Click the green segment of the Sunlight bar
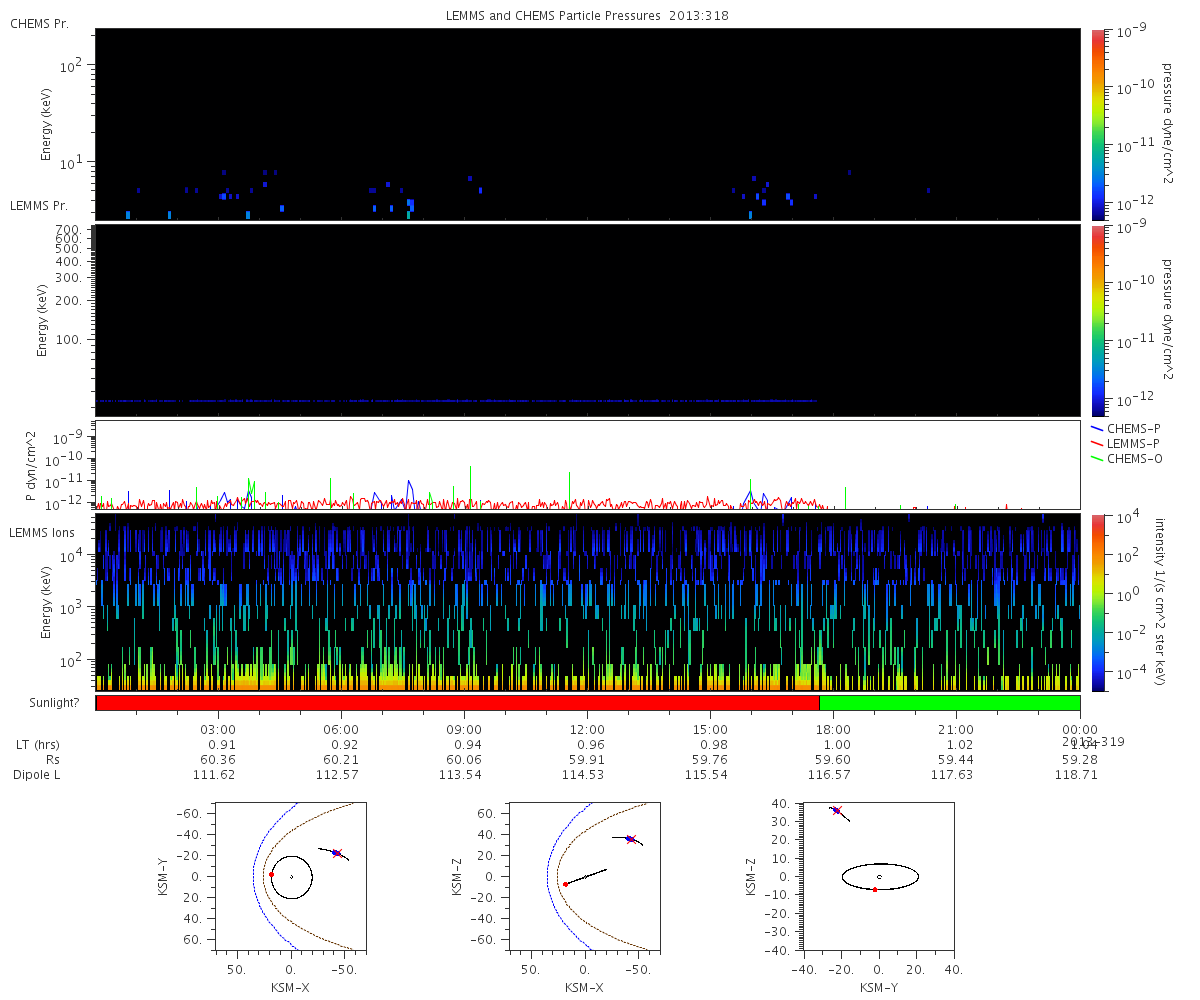Screen dimensions: 1200x1000 949,703
